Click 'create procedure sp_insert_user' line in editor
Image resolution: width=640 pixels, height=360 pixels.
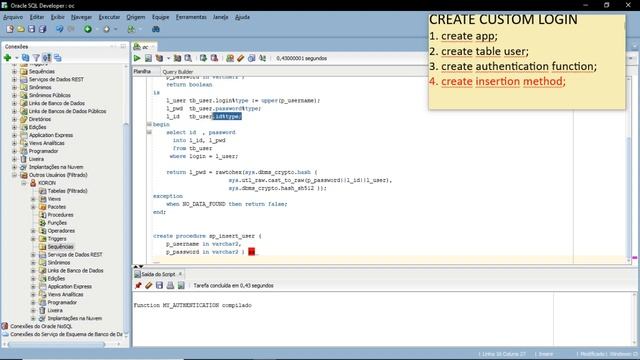pyautogui.click(x=207, y=236)
